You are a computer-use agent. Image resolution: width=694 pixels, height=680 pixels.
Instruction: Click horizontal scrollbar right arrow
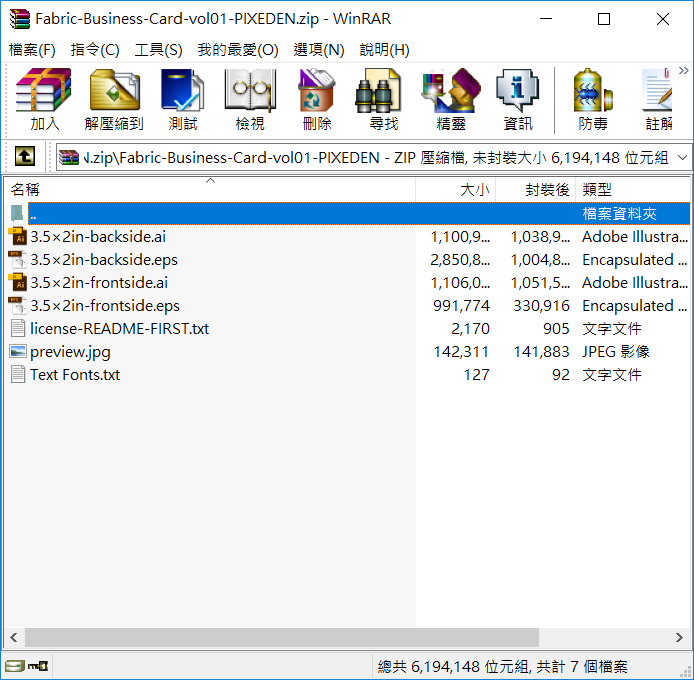[679, 638]
